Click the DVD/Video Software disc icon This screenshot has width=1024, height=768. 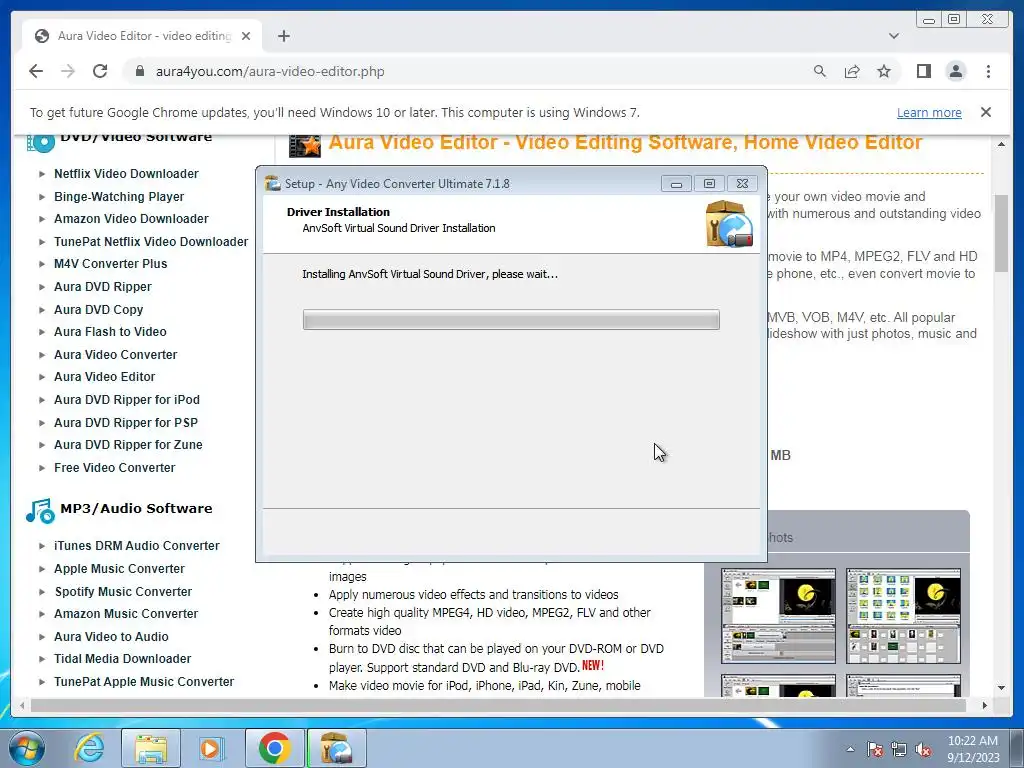[40, 142]
